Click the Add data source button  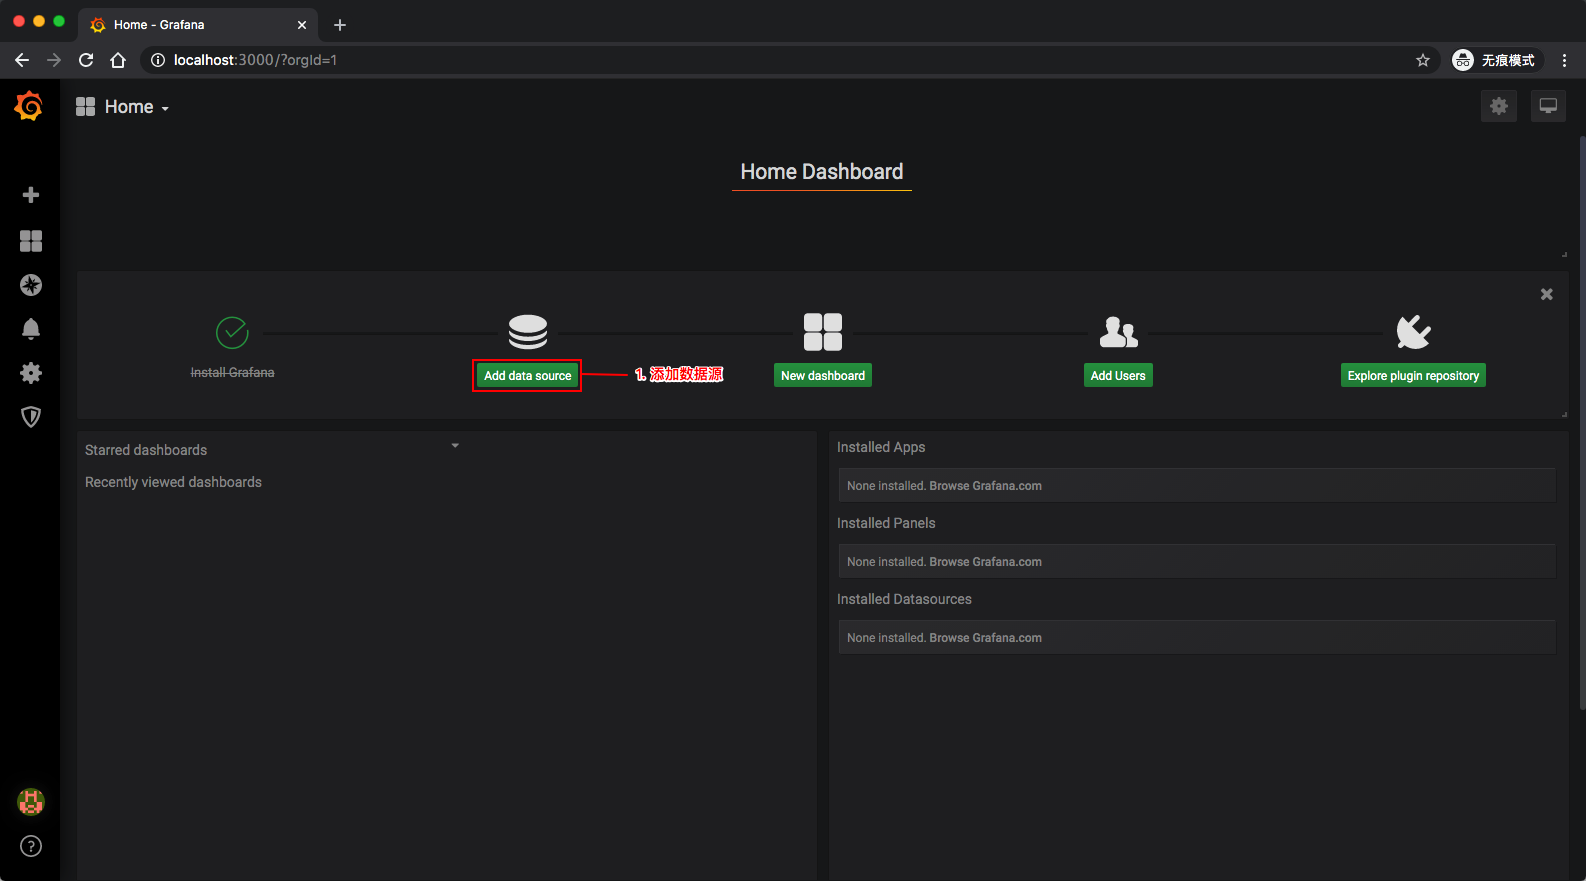(528, 376)
